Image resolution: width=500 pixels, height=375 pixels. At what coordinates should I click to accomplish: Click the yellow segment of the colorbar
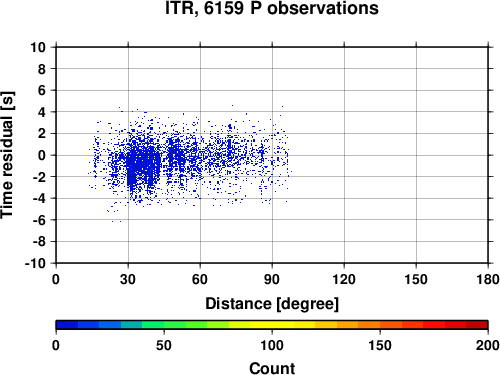tap(272, 325)
